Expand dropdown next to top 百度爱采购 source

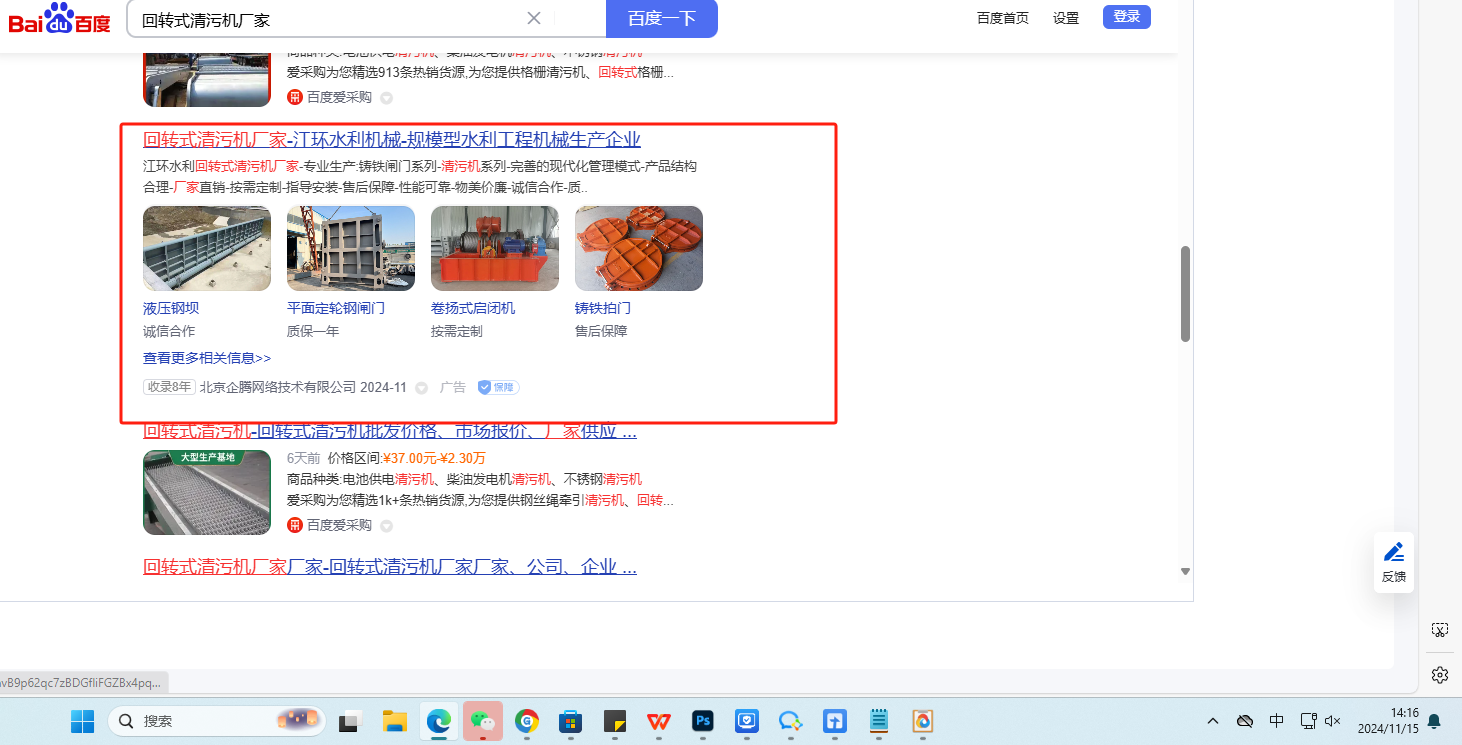coord(387,98)
